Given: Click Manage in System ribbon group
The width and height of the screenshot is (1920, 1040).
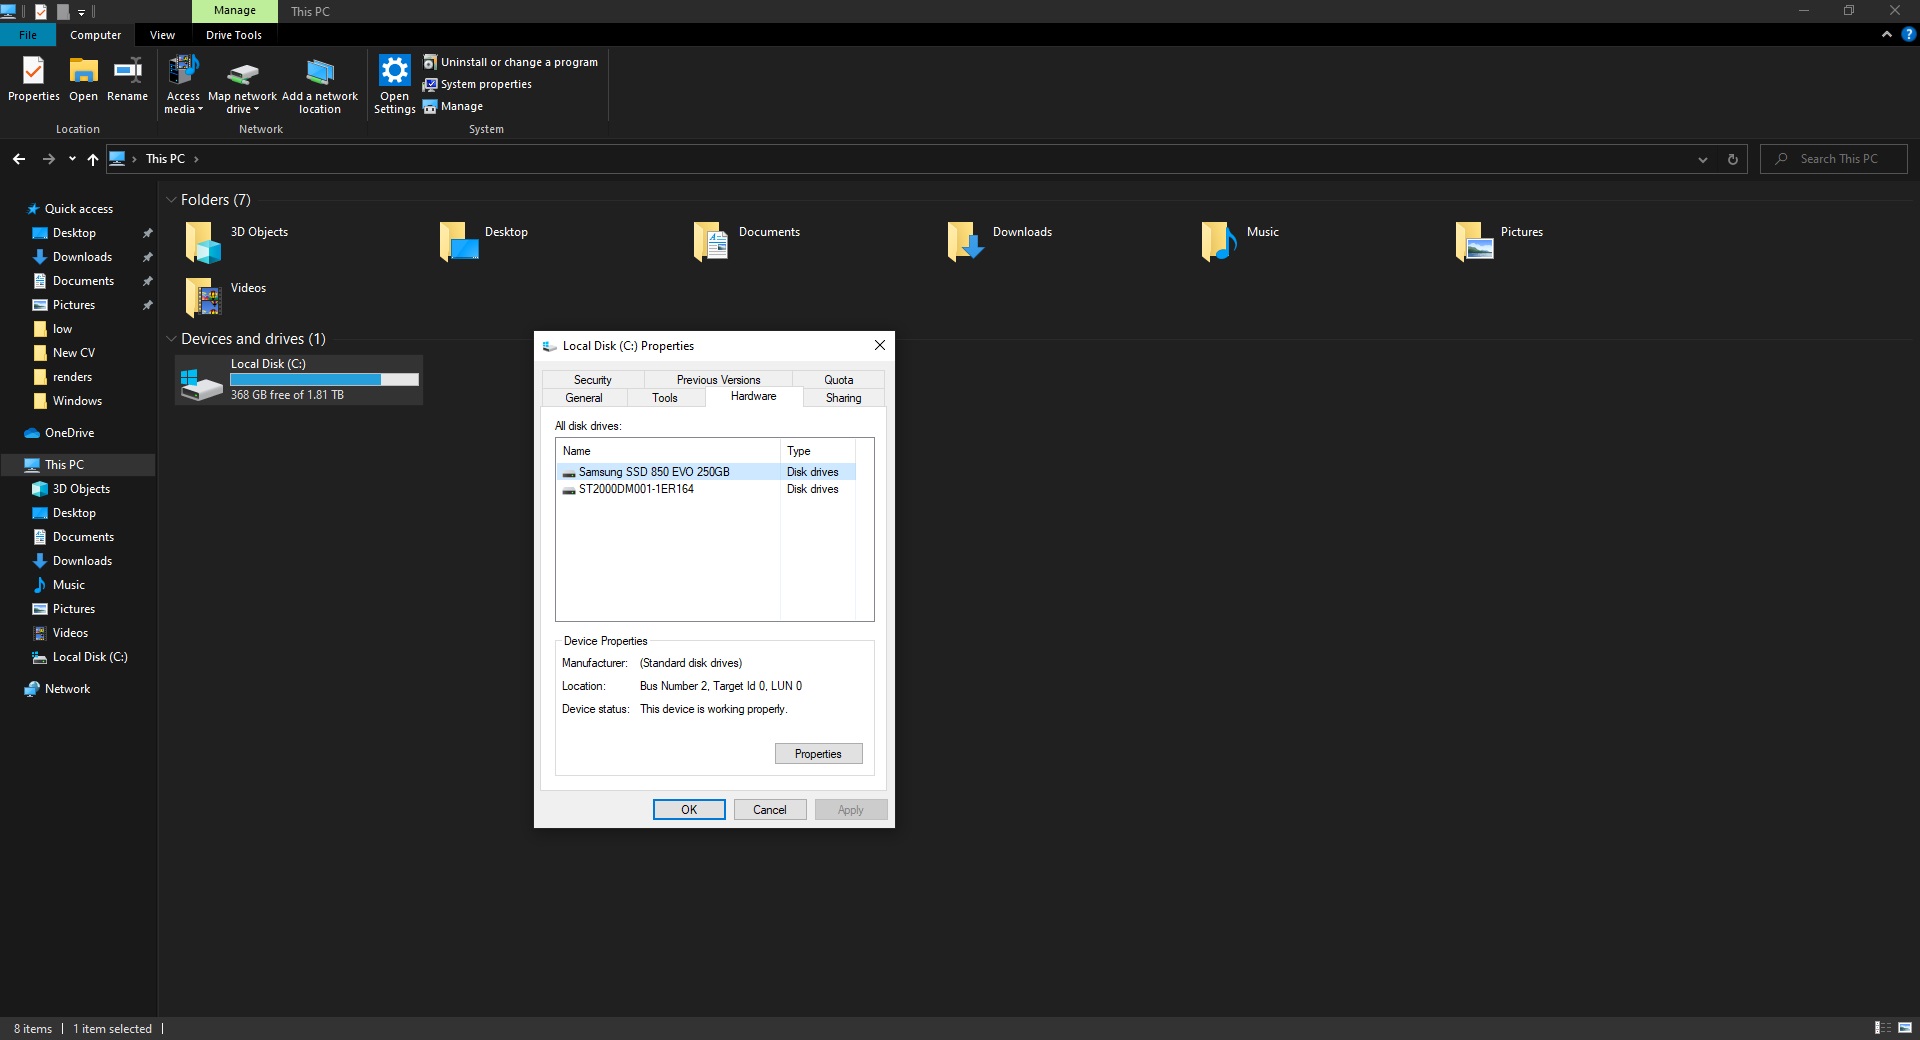Looking at the screenshot, I should tap(453, 106).
